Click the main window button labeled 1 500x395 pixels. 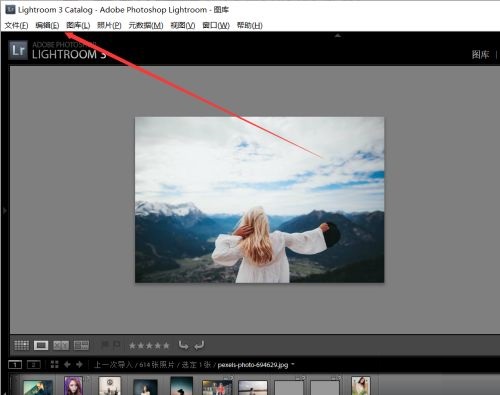coord(15,365)
